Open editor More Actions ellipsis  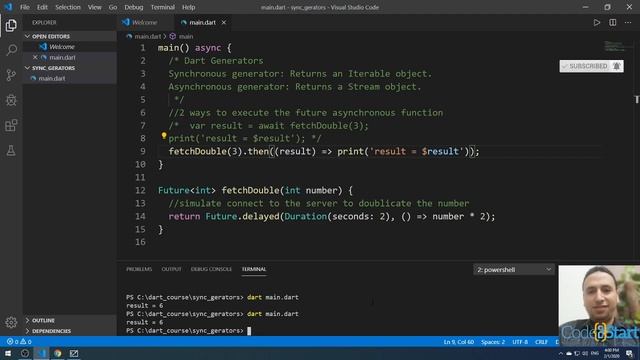pos(628,22)
